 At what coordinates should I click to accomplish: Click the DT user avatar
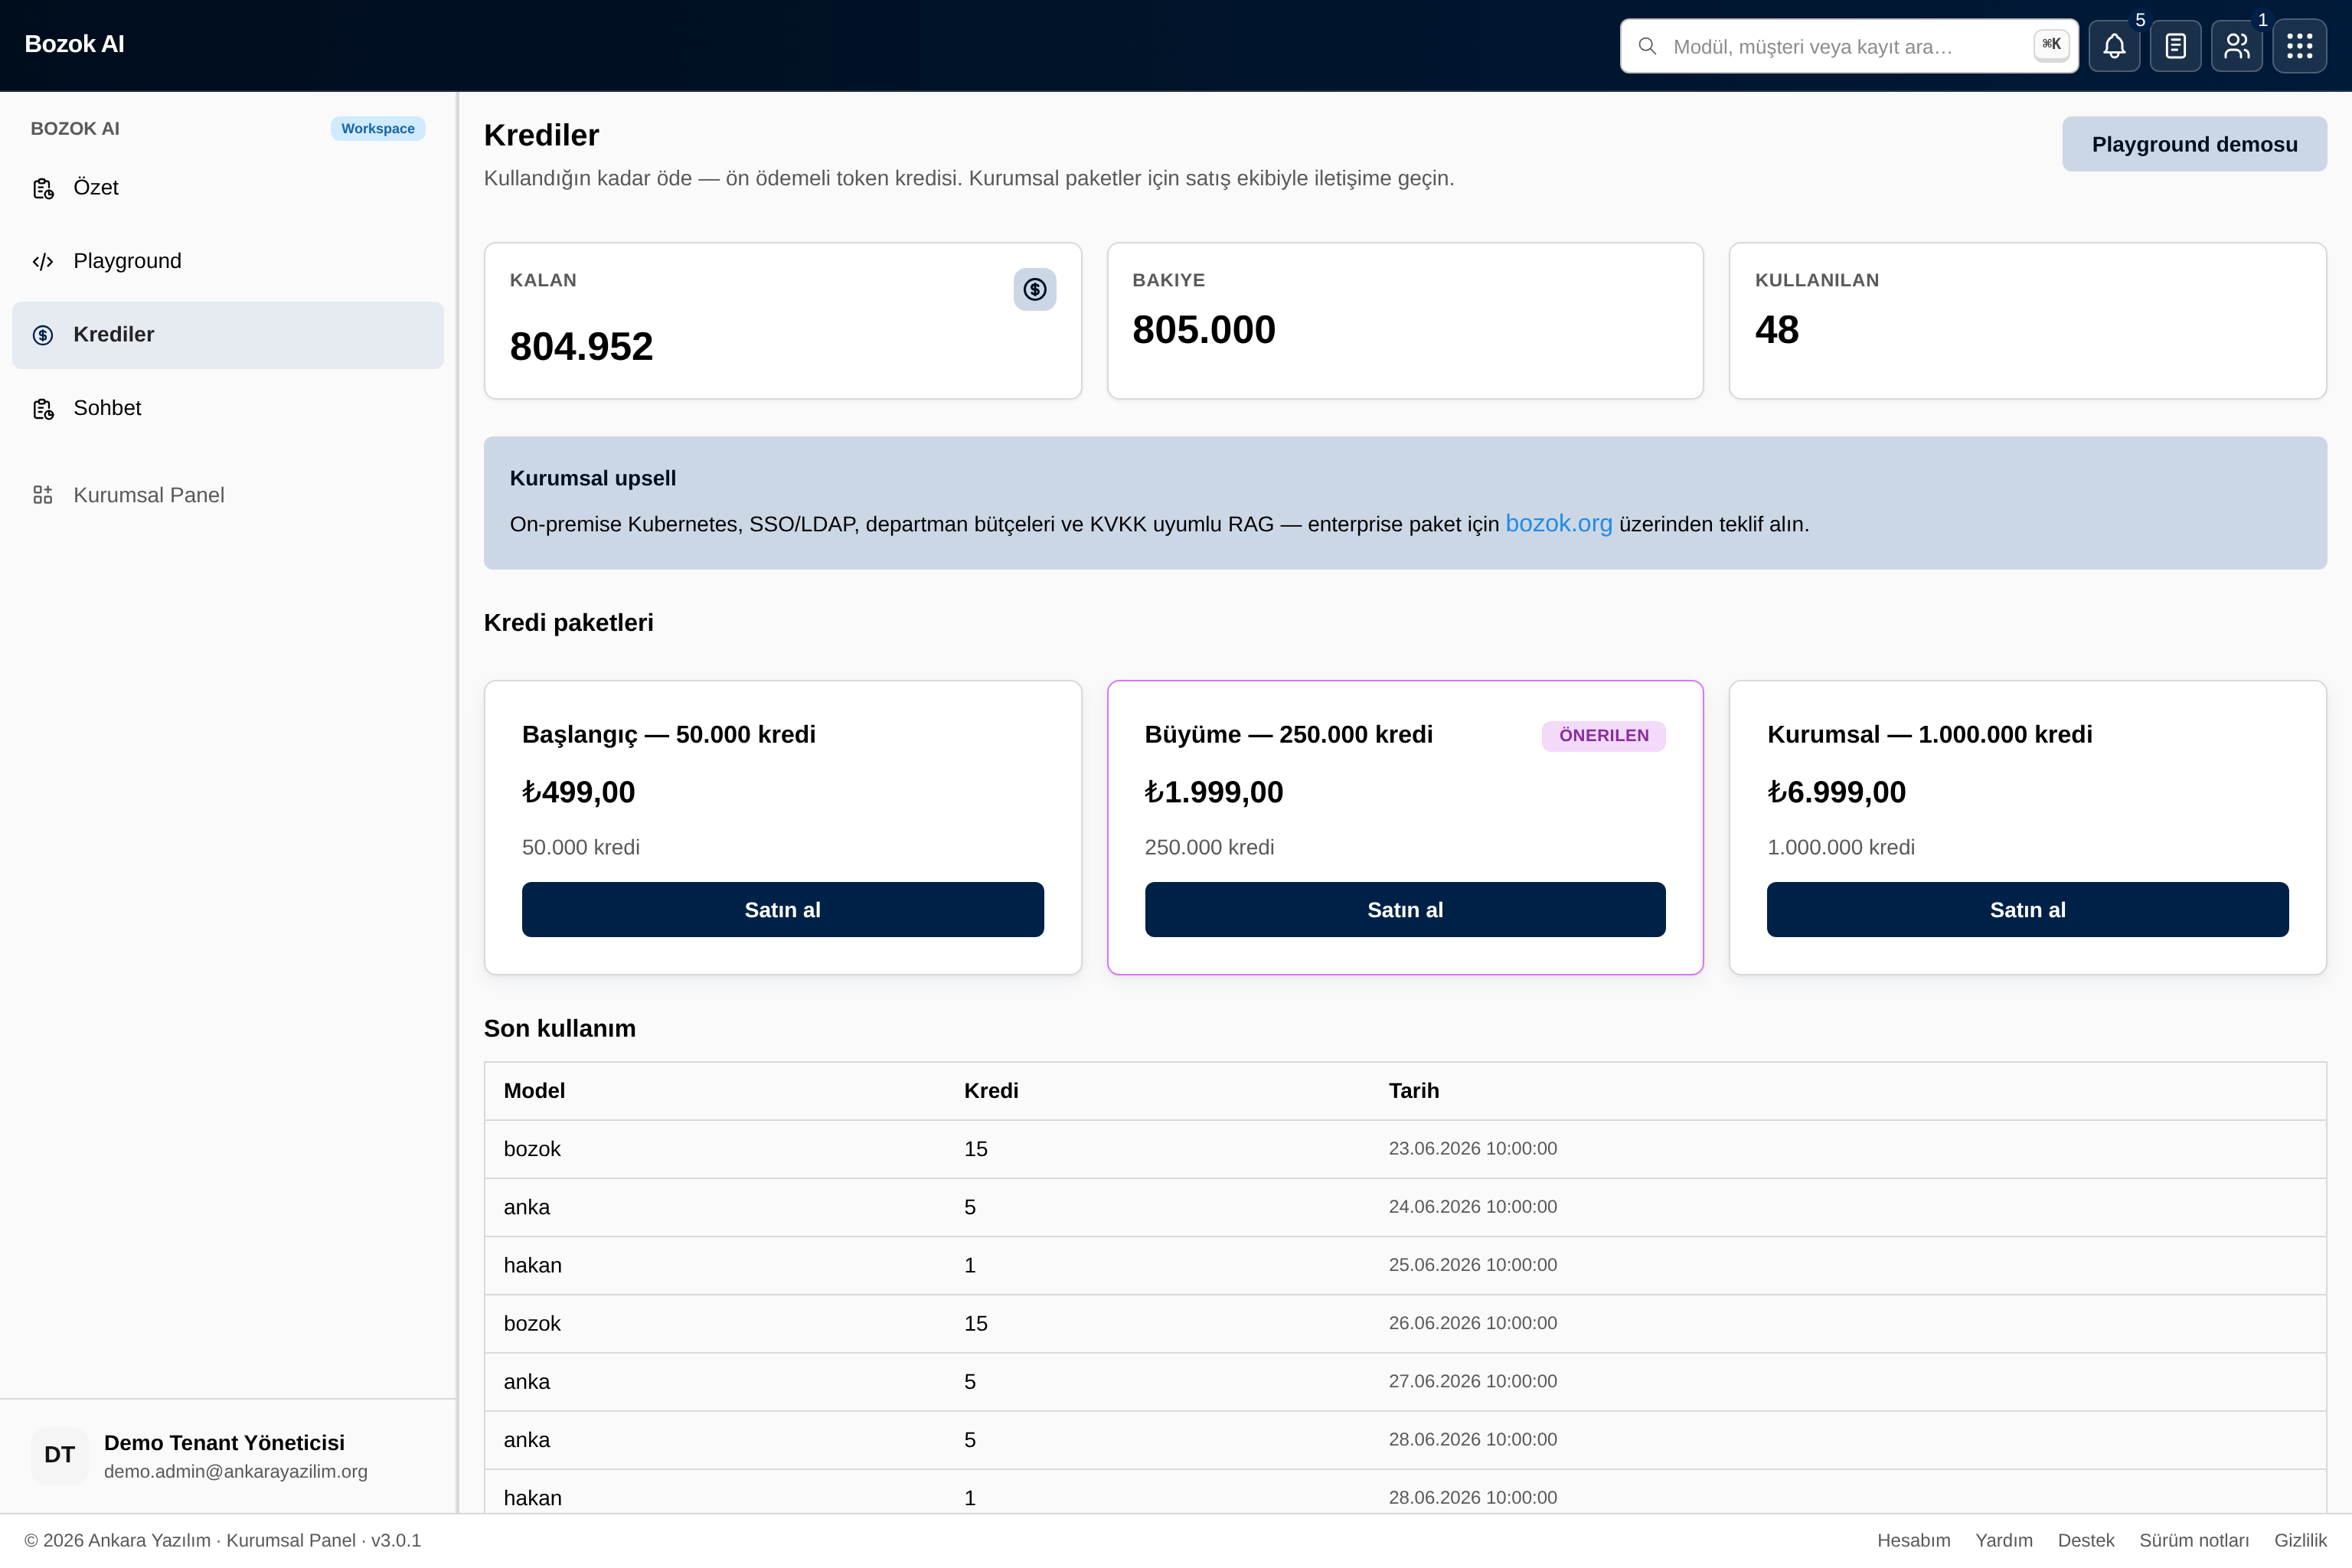tap(59, 1455)
